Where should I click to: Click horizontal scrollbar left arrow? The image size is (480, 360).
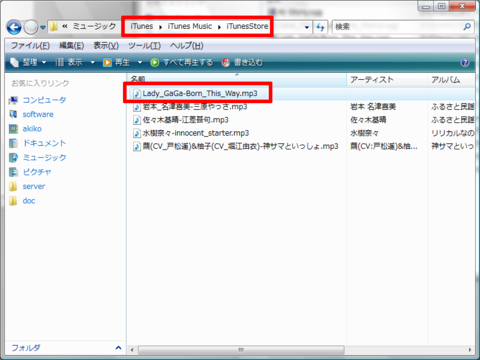click(132, 350)
